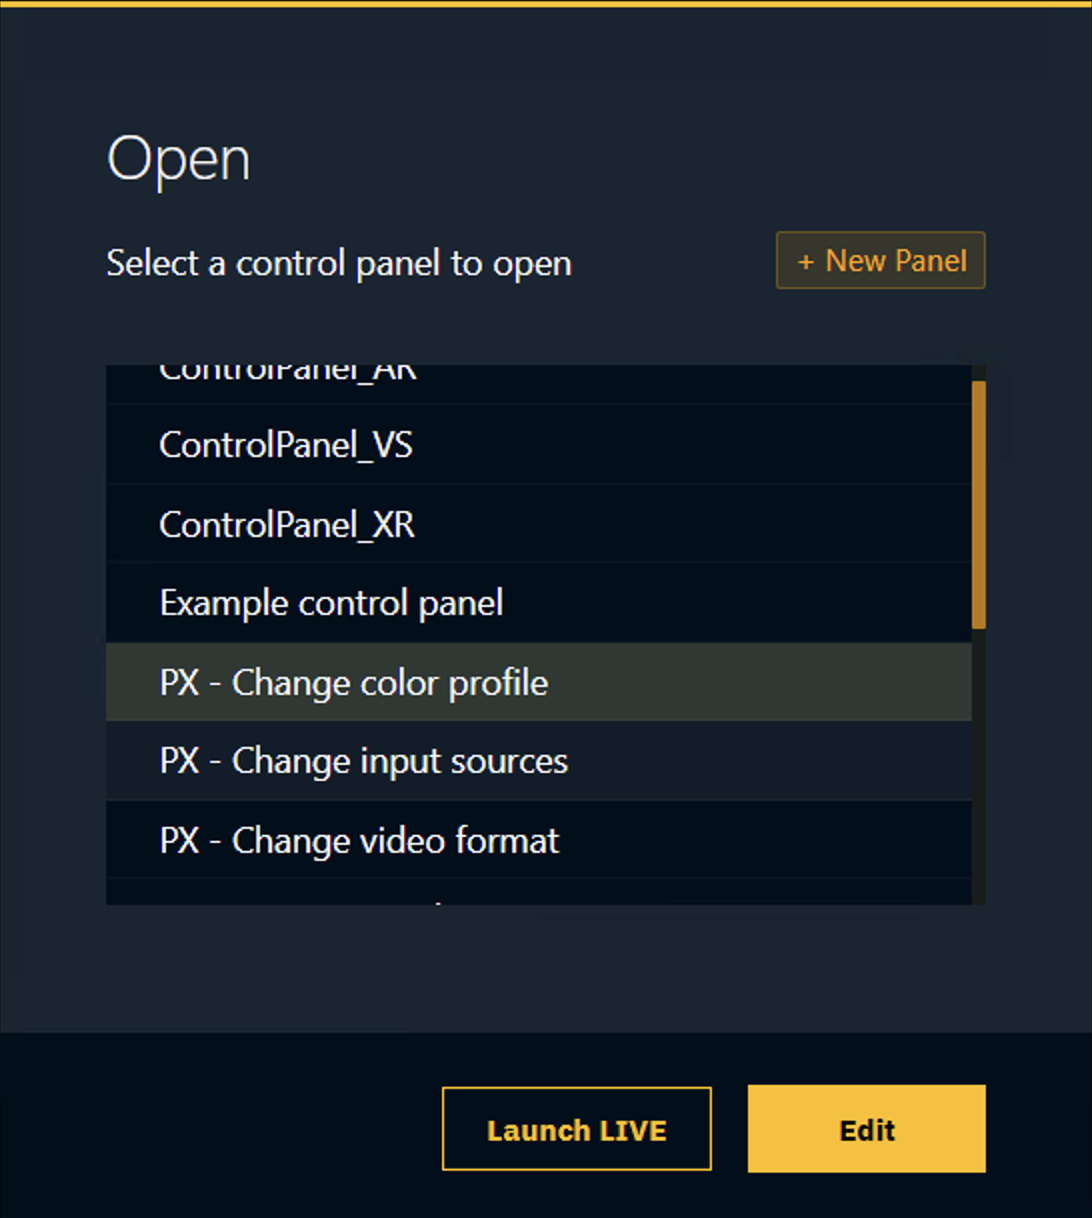Click the yellow Edit button

click(866, 1129)
